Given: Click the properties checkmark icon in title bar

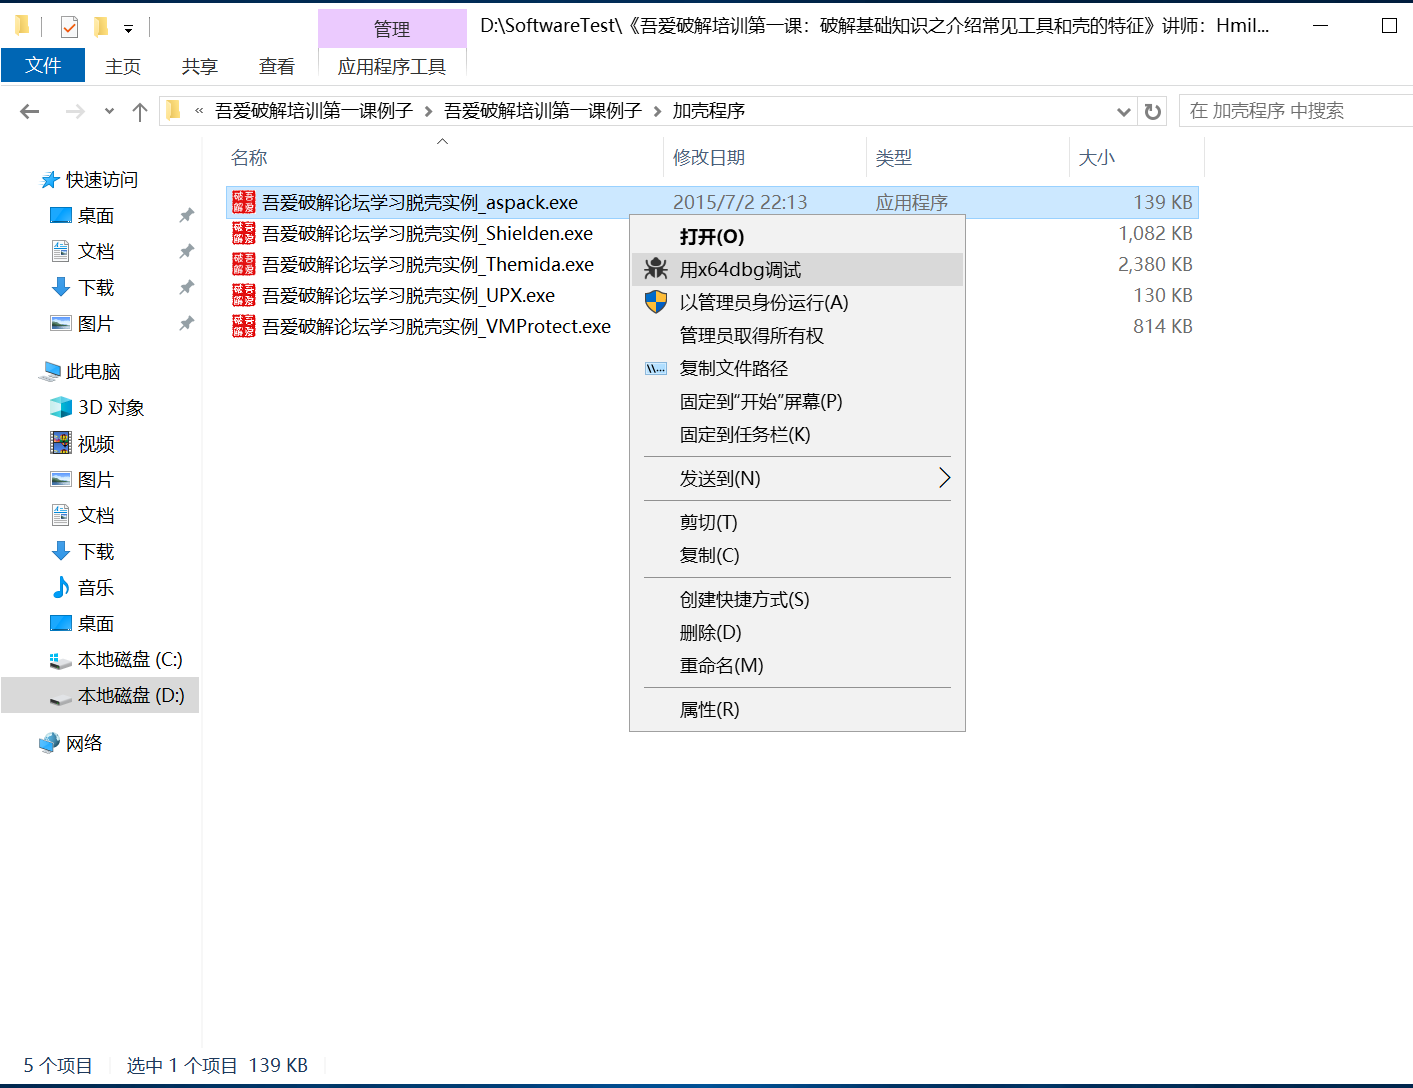Looking at the screenshot, I should coord(69,27).
